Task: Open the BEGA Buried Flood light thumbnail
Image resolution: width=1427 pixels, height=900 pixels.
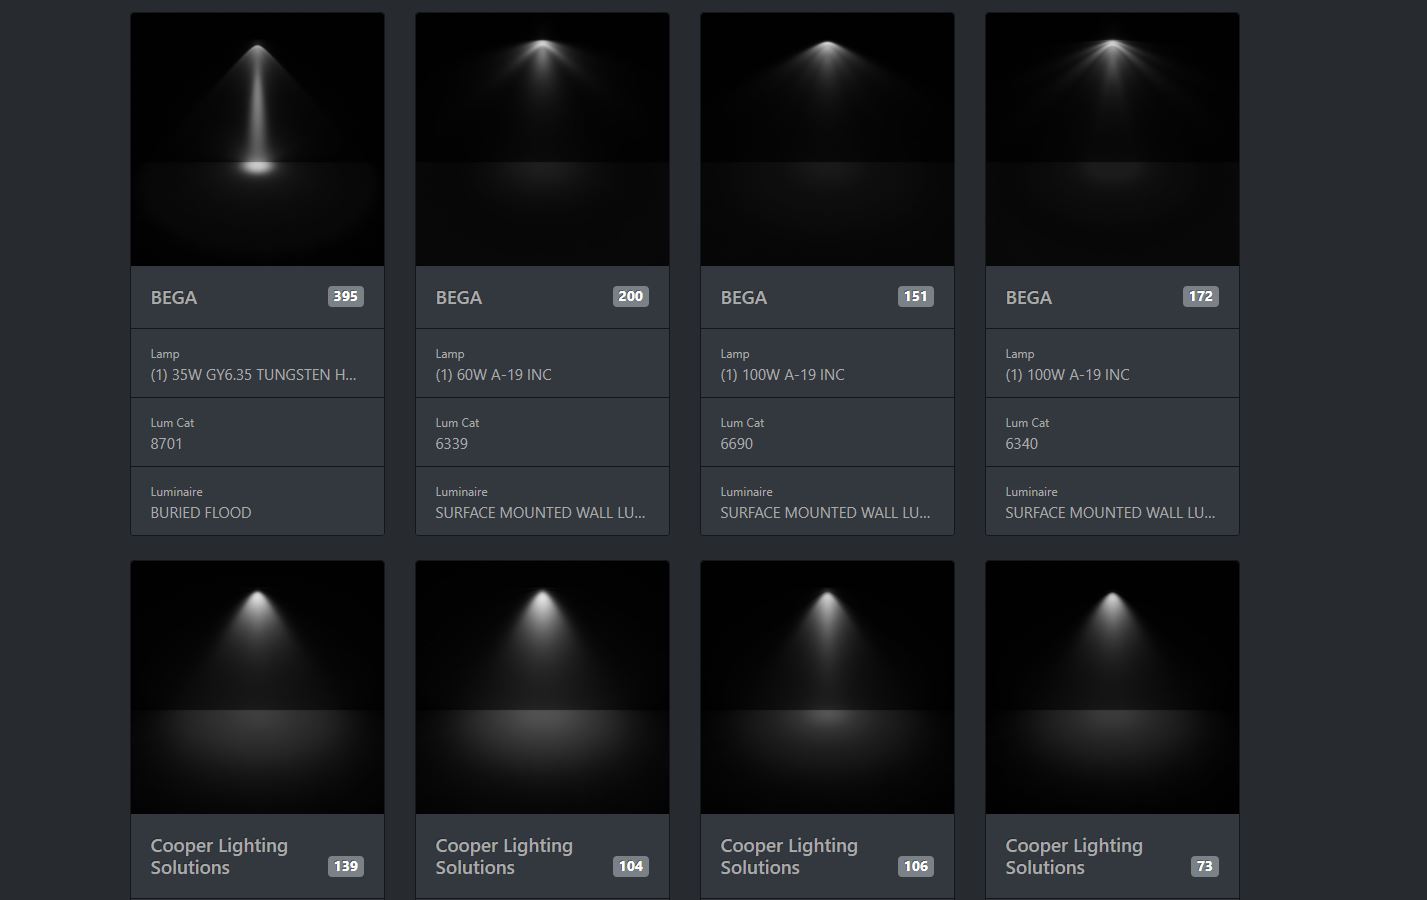Action: (x=257, y=140)
